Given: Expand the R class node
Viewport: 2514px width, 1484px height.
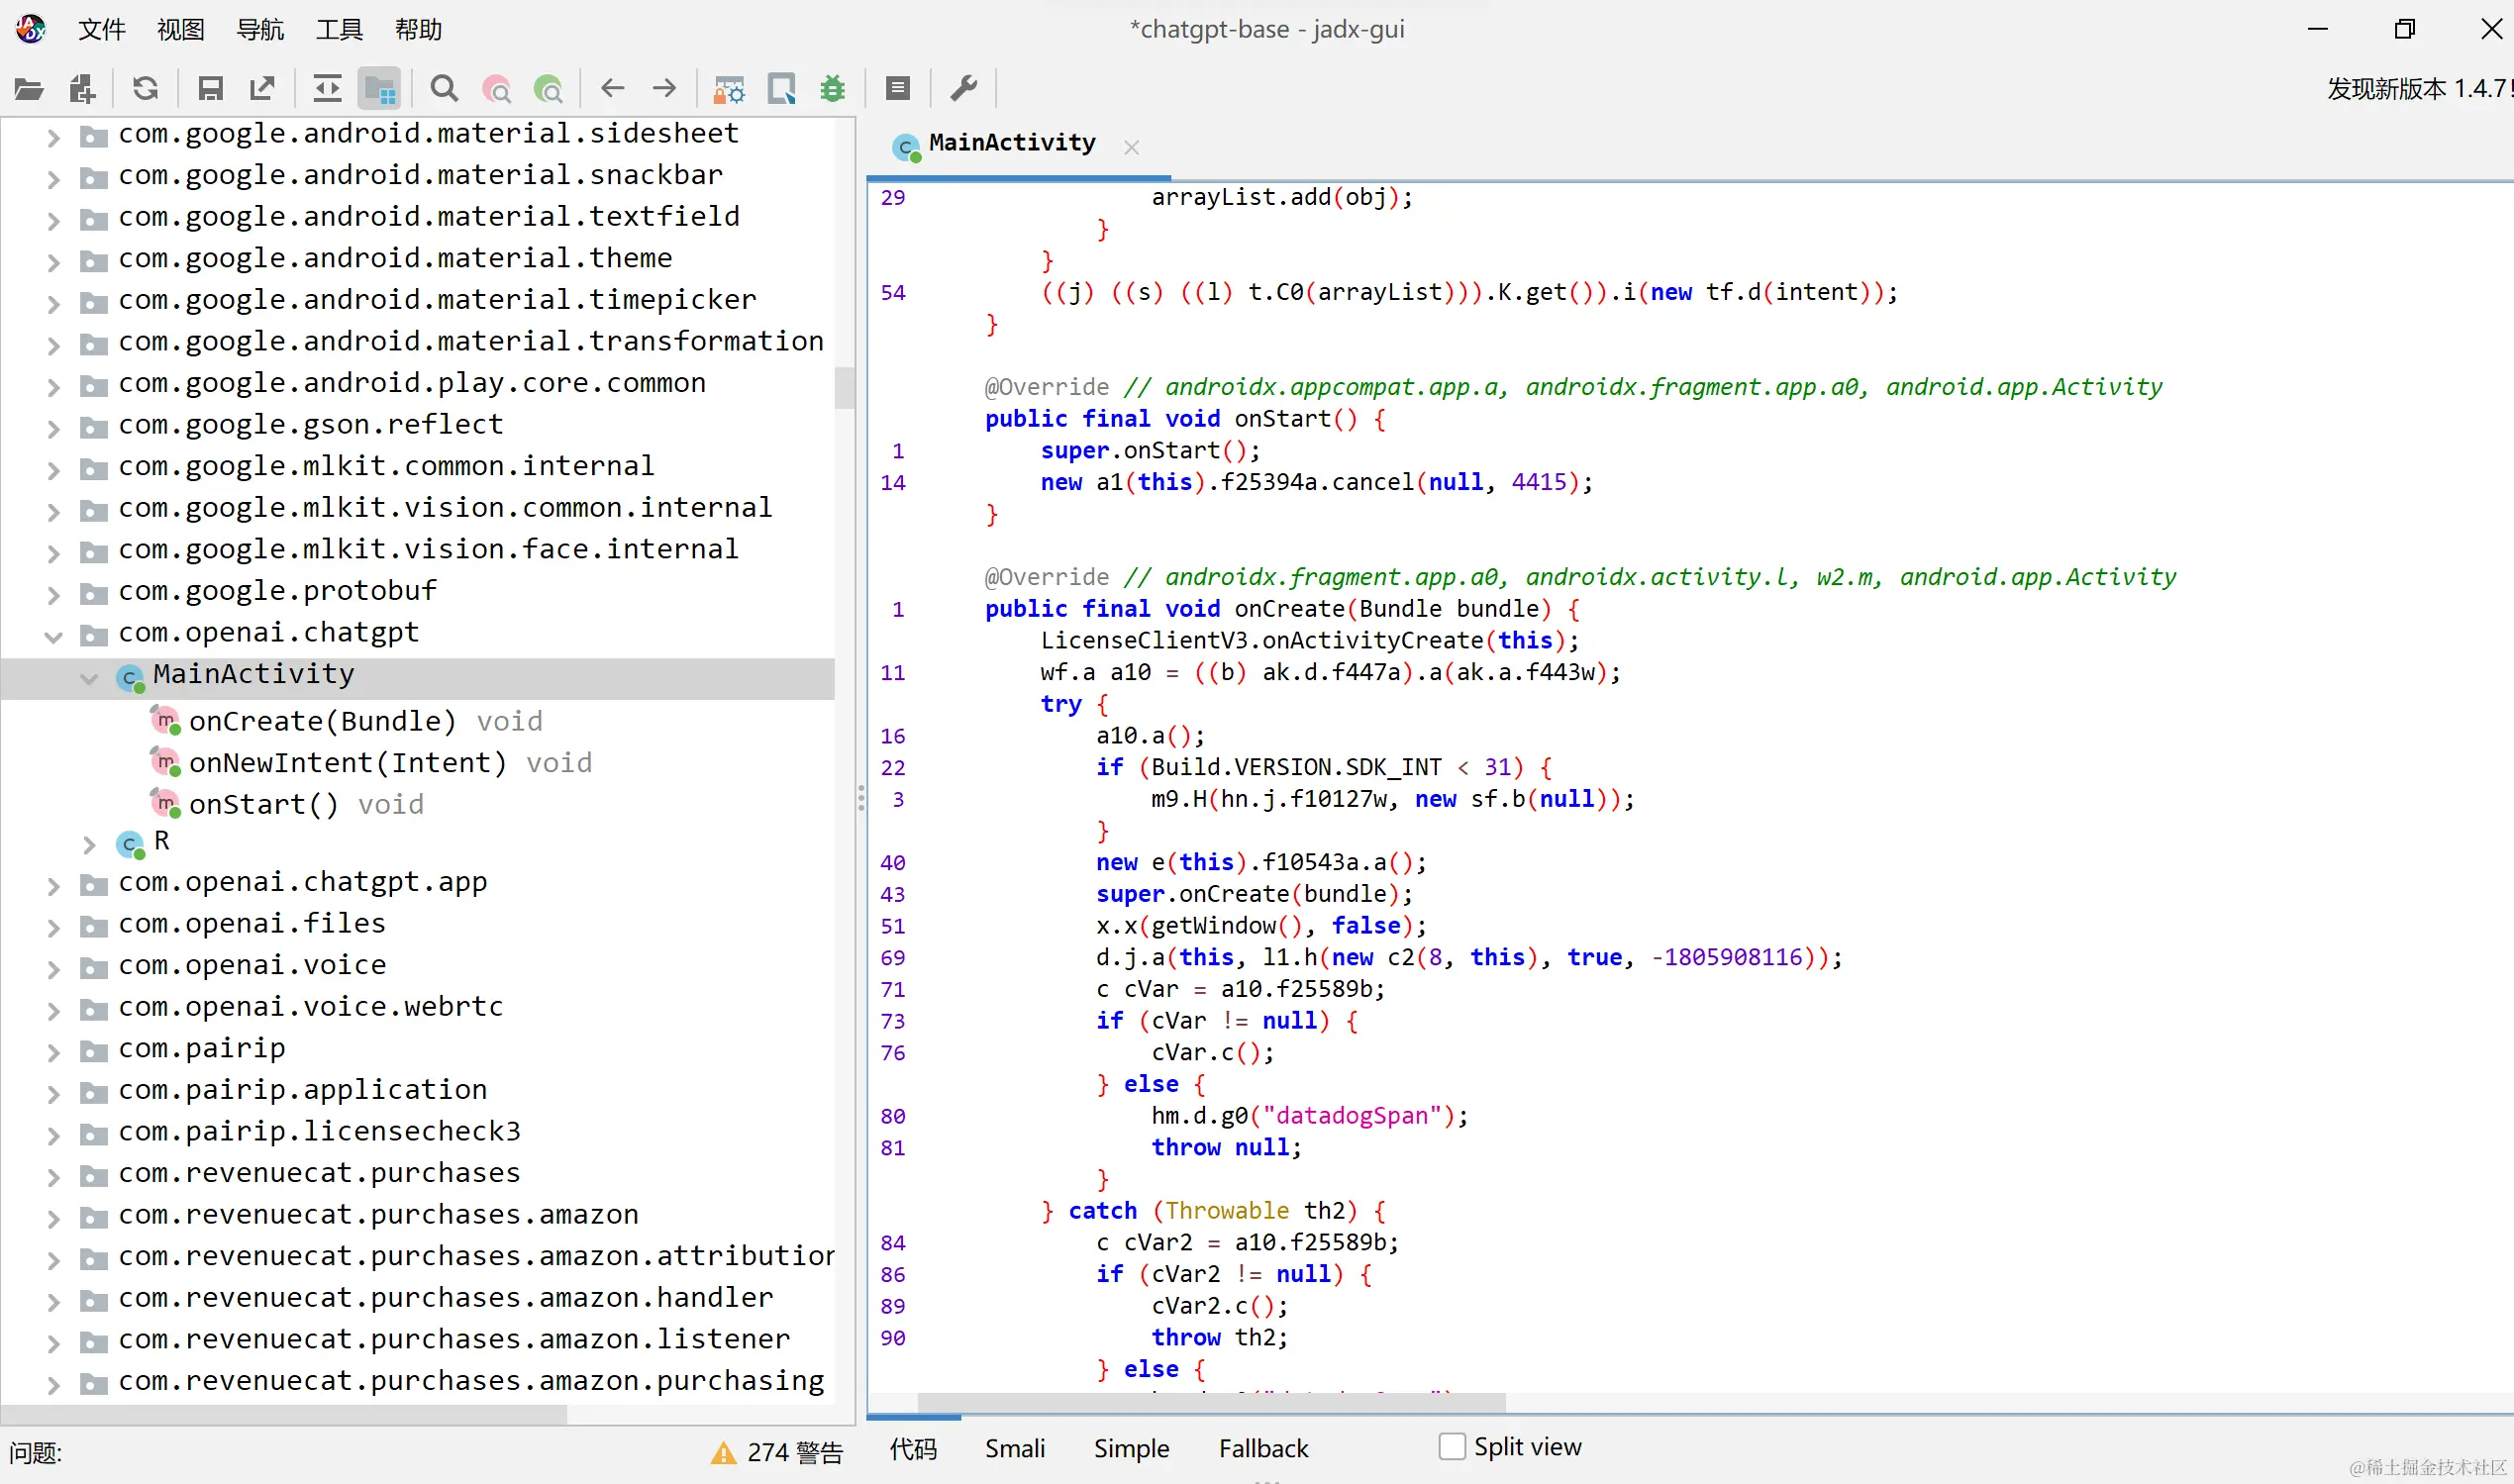Looking at the screenshot, I should [89, 845].
